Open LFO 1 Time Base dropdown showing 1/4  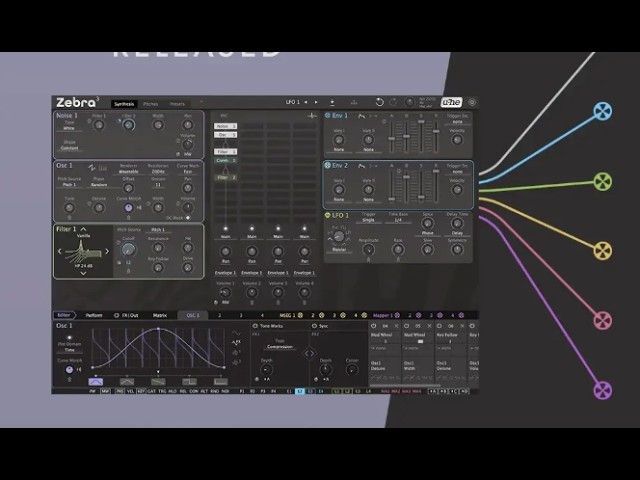click(398, 220)
